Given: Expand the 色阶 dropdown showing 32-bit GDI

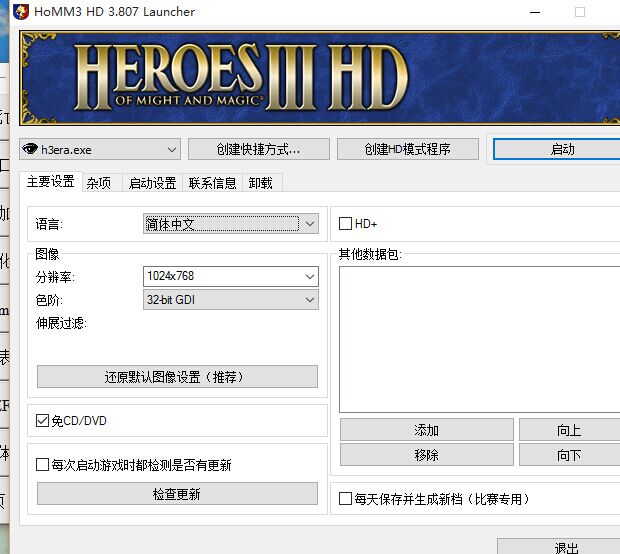Looking at the screenshot, I should point(231,300).
